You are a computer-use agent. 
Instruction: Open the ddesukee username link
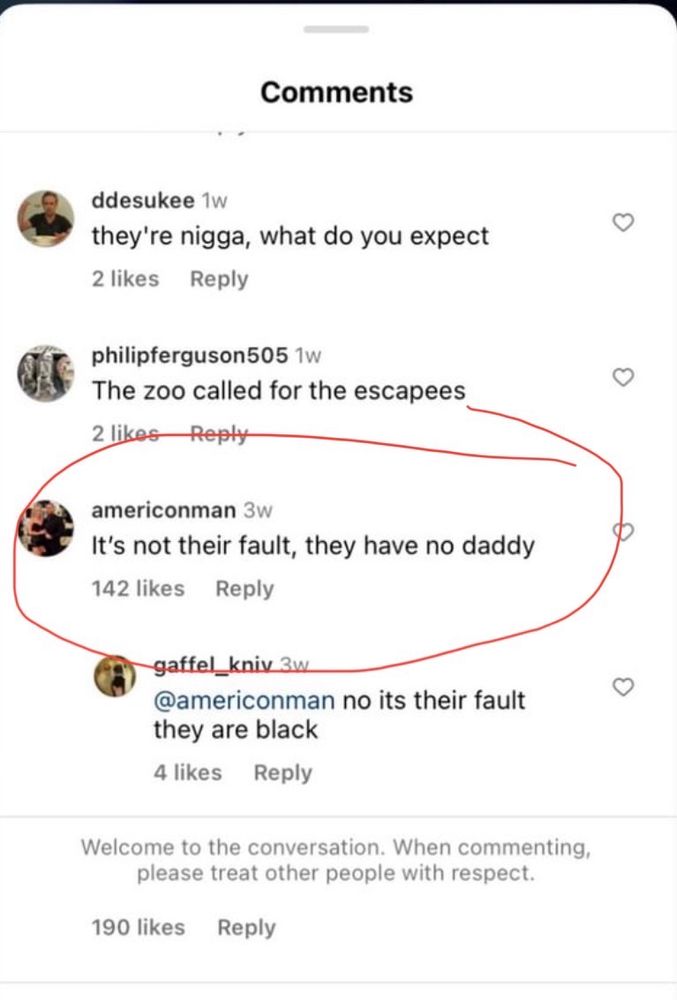click(x=142, y=199)
